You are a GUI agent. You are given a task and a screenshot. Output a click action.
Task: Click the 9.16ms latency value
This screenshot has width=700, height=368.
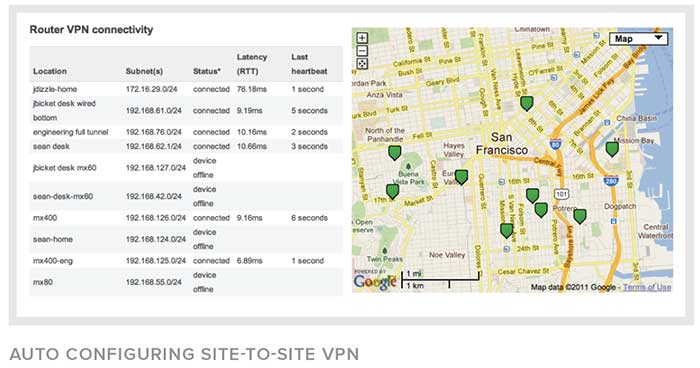250,217
